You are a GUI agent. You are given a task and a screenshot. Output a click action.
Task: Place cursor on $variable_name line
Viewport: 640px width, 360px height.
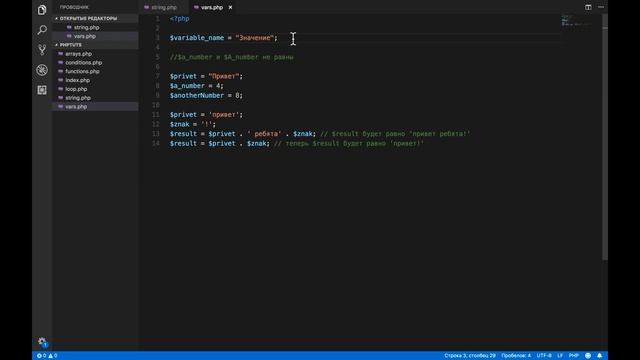click(x=224, y=38)
